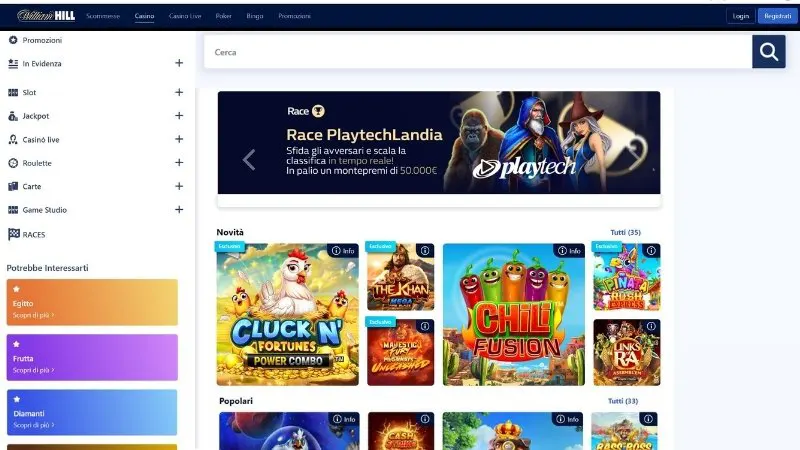Open info for Chili Fusion

click(569, 251)
